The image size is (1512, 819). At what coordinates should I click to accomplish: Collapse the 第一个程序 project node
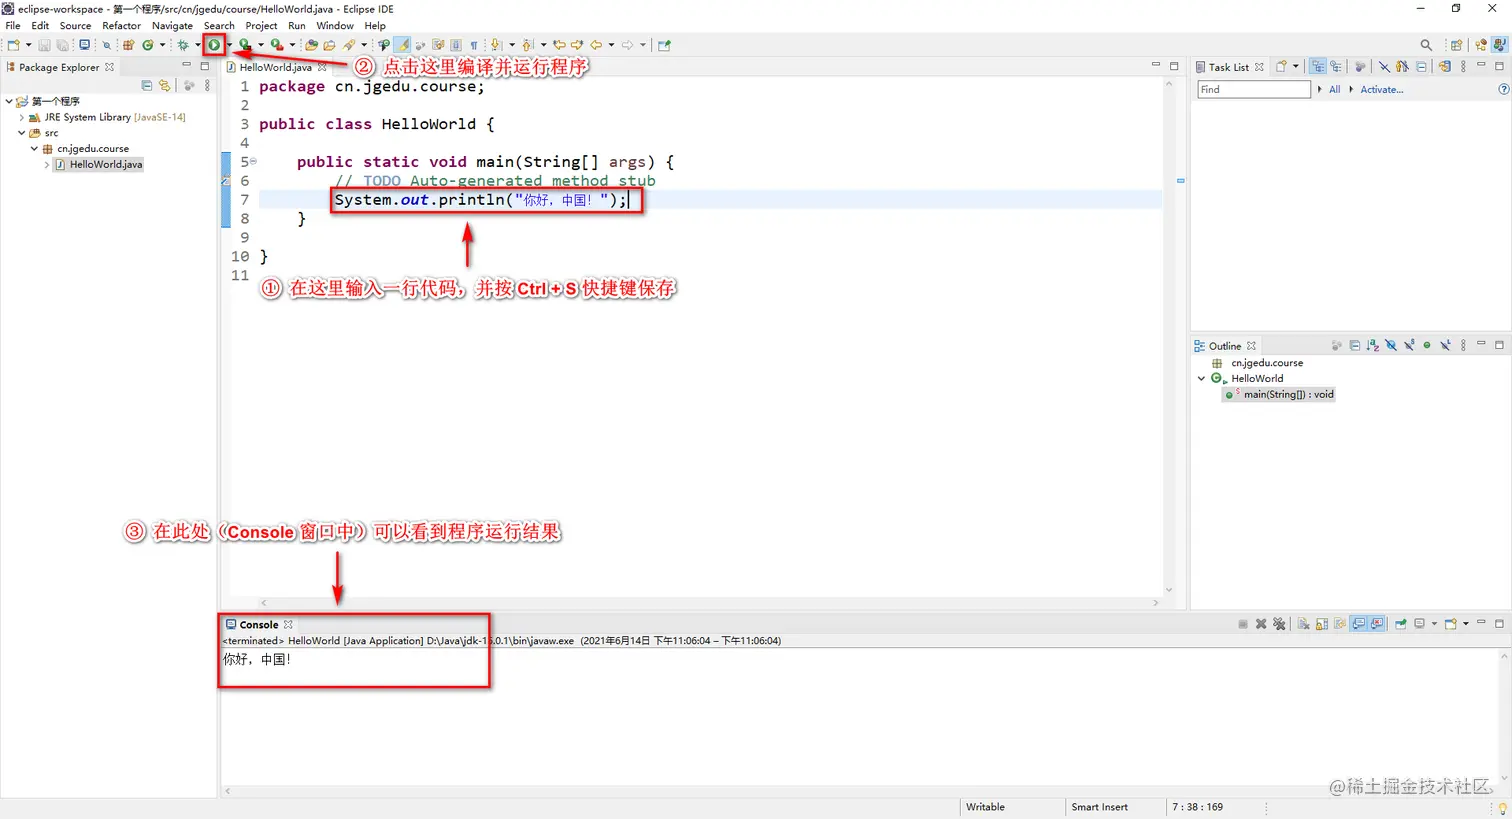click(9, 101)
